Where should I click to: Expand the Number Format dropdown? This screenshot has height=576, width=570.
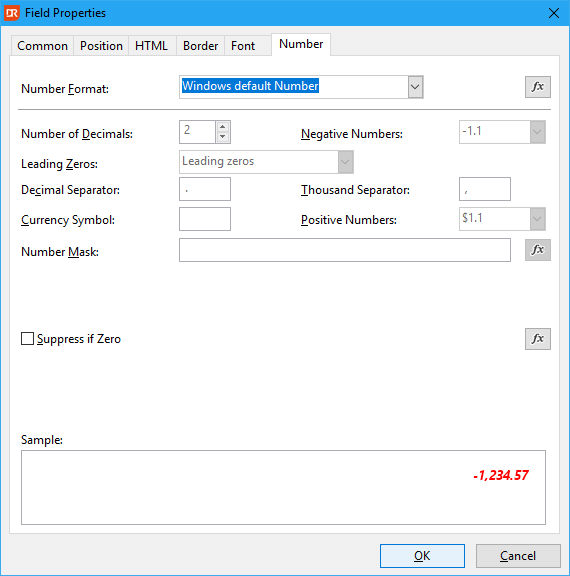pos(415,87)
